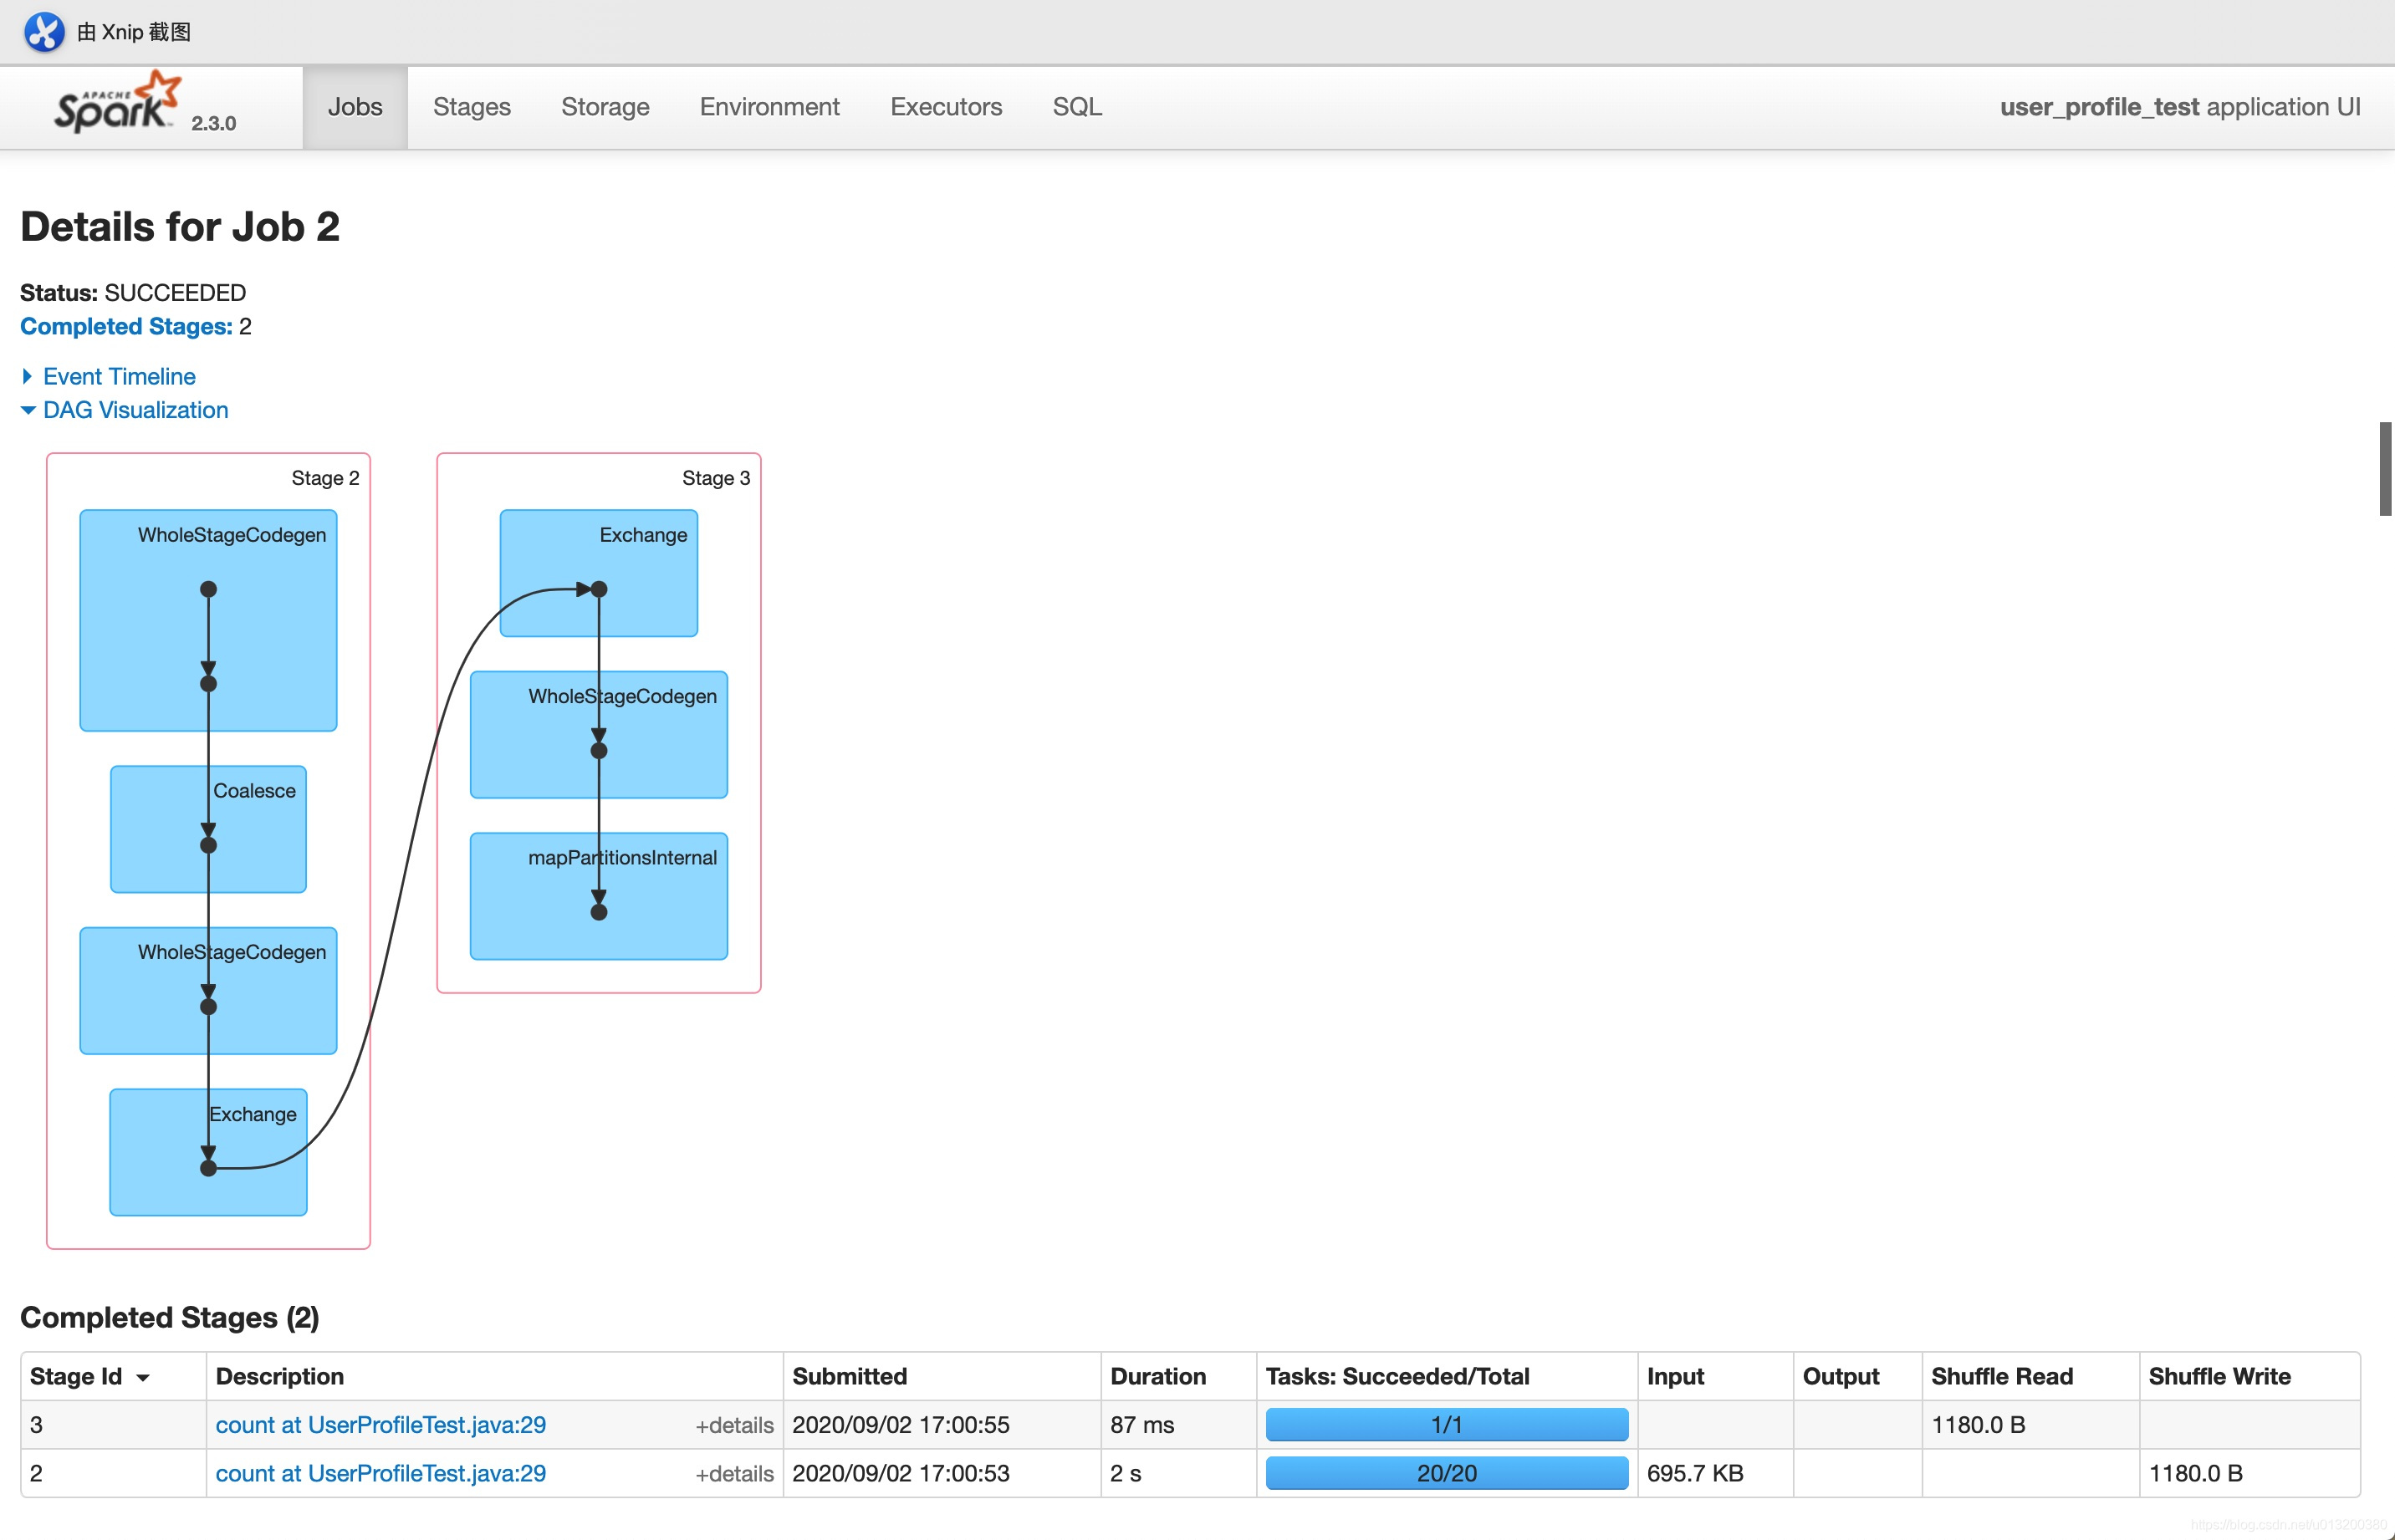Open the Jobs tab
Viewport: 2395px width, 1540px height.
[355, 107]
